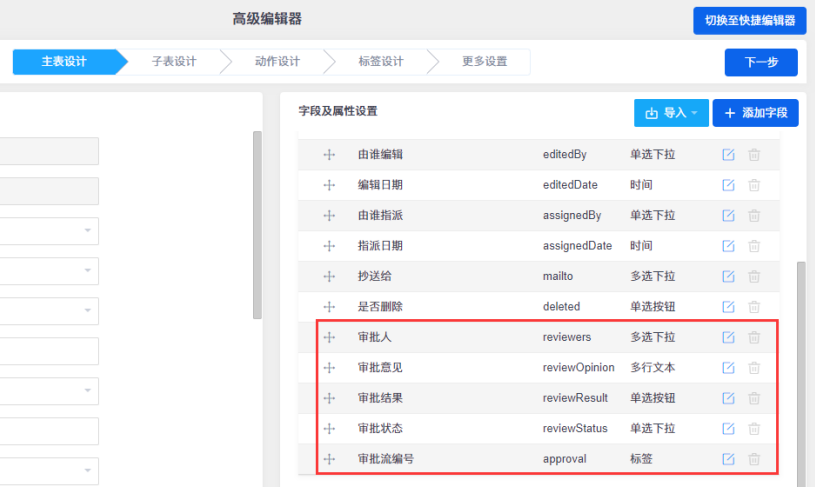Edit the 审批结果 field
The image size is (815, 487).
[x=728, y=398]
